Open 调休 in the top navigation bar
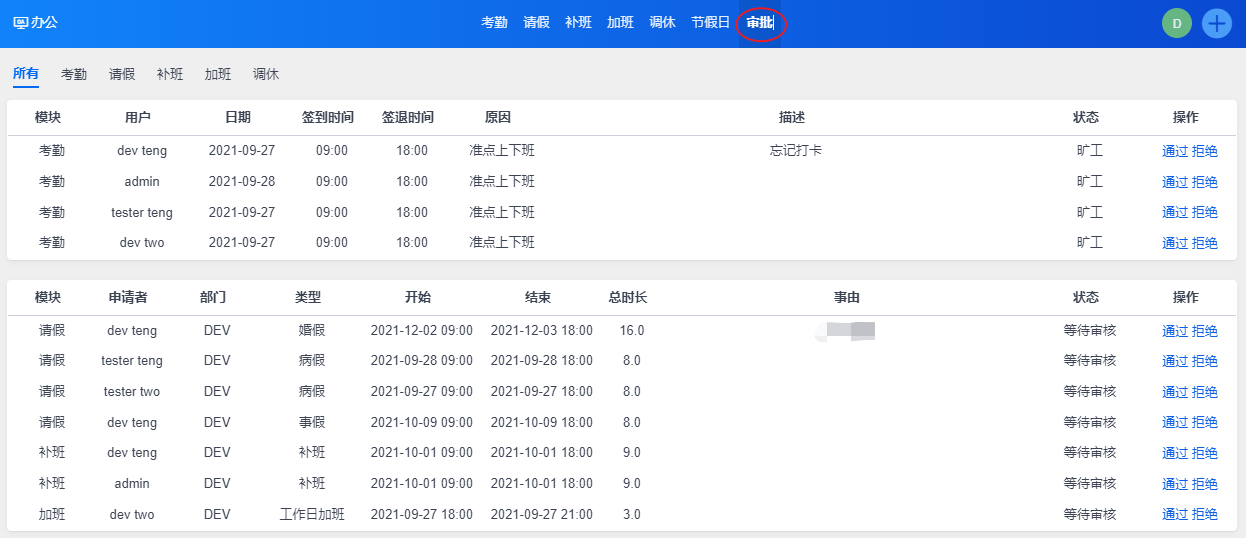Image resolution: width=1246 pixels, height=538 pixels. 662,22
